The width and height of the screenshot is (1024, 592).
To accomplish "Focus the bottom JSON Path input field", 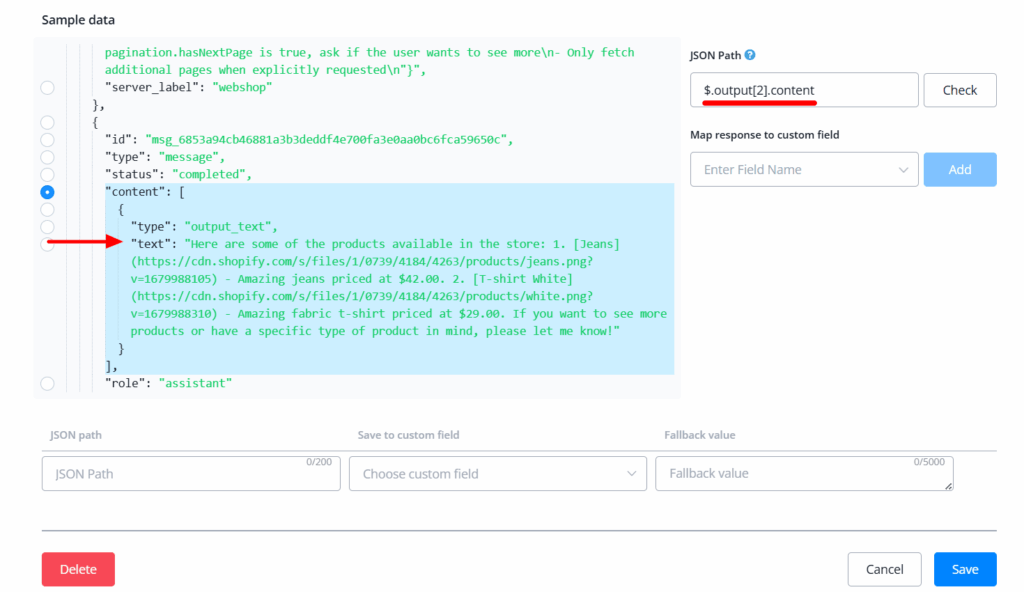I will tap(191, 473).
